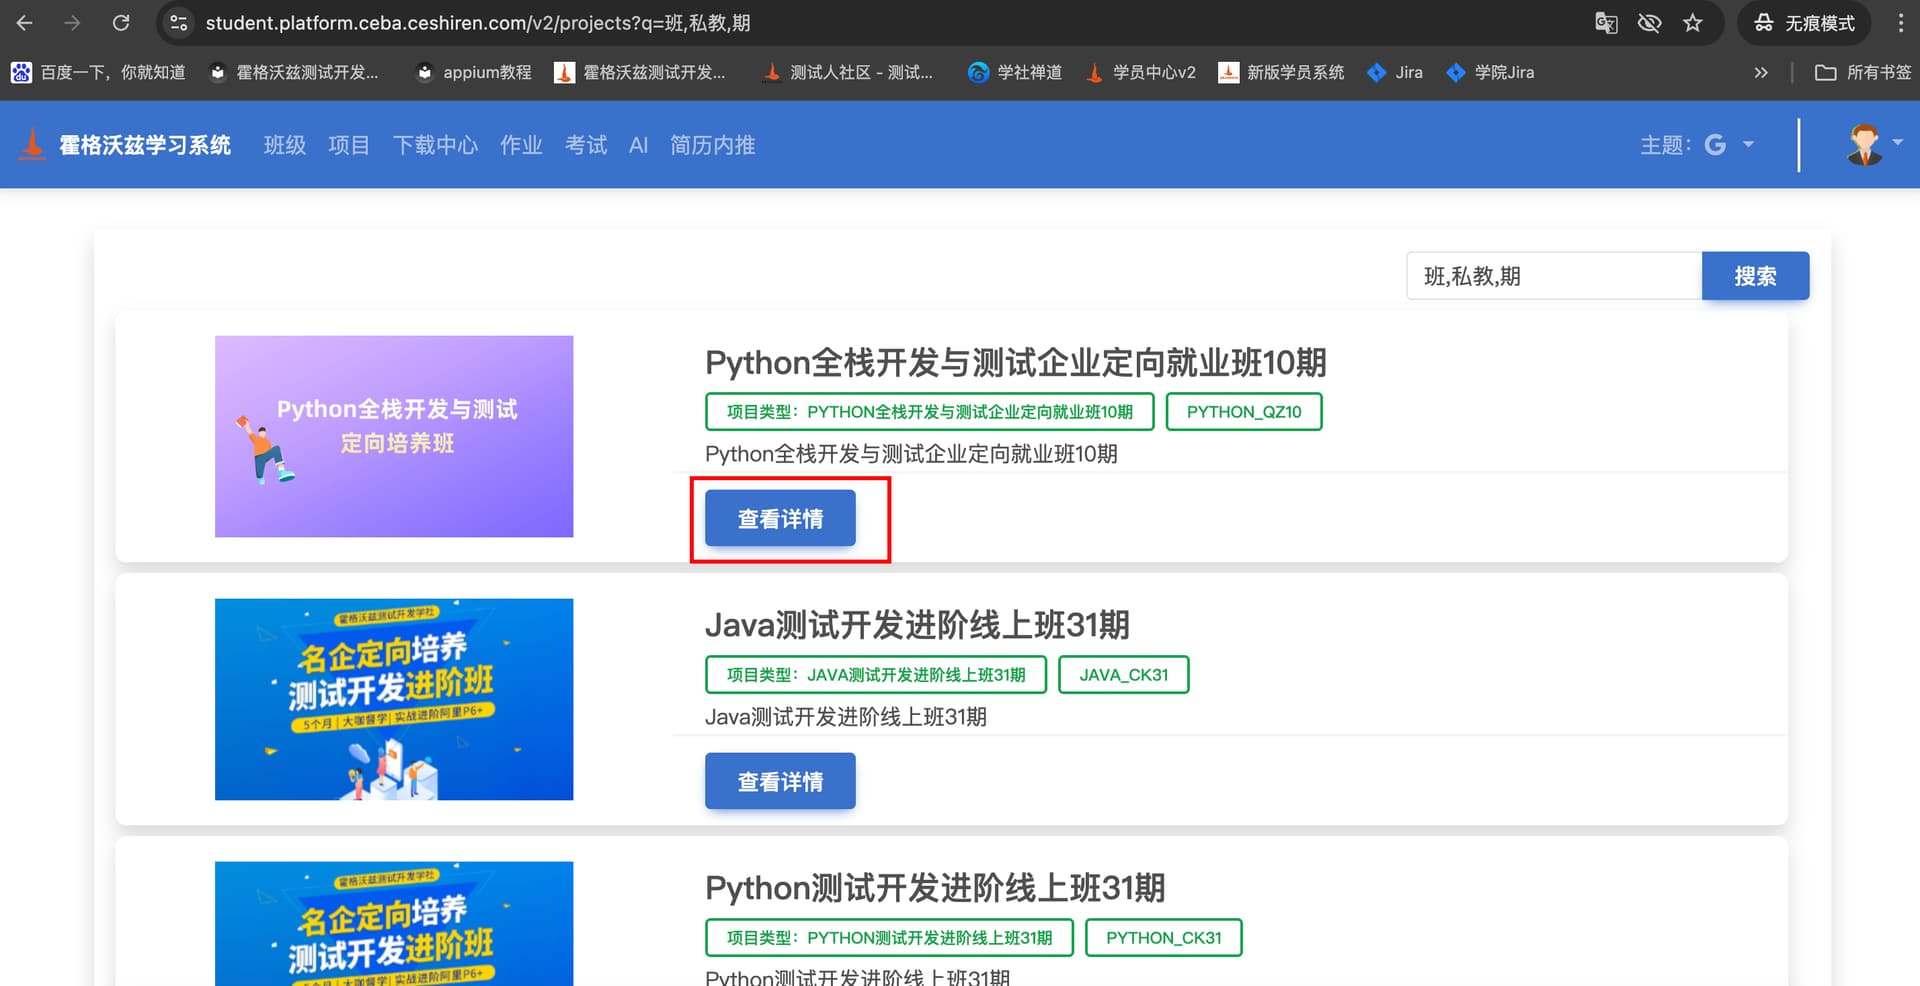Viewport: 1920px width, 986px height.
Task: Open the 简历内推 navigation tab
Action: 712,145
